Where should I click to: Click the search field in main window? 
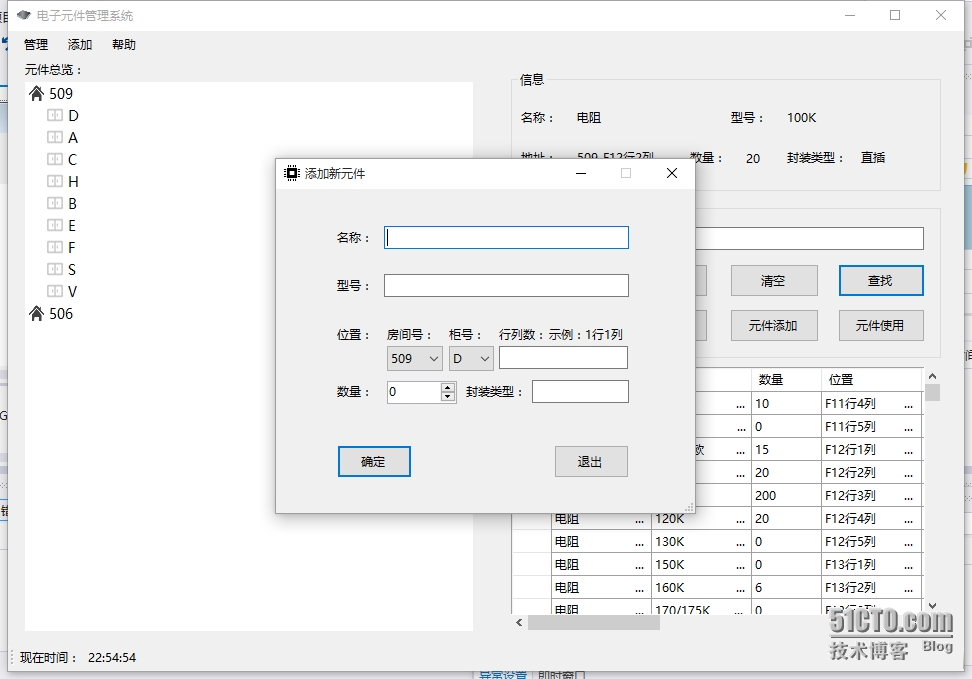click(810, 239)
